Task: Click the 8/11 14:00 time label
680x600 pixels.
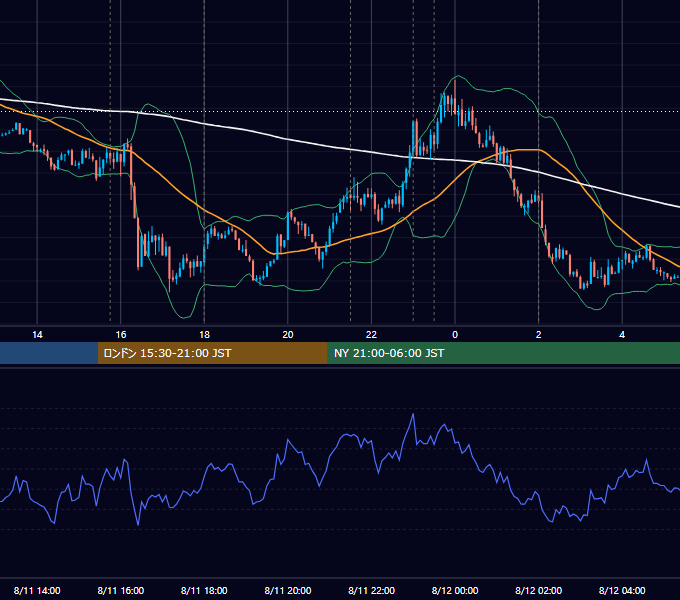Action: tap(37, 590)
